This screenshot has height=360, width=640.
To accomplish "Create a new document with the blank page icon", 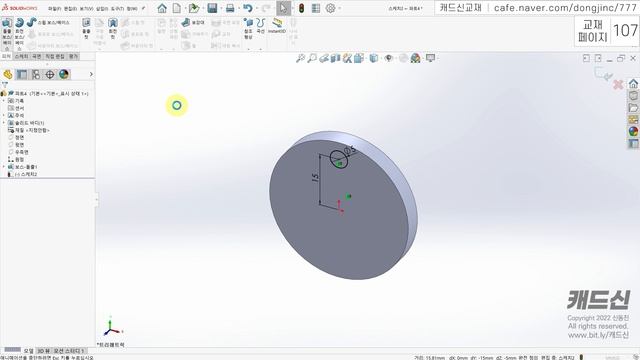I will click(177, 8).
